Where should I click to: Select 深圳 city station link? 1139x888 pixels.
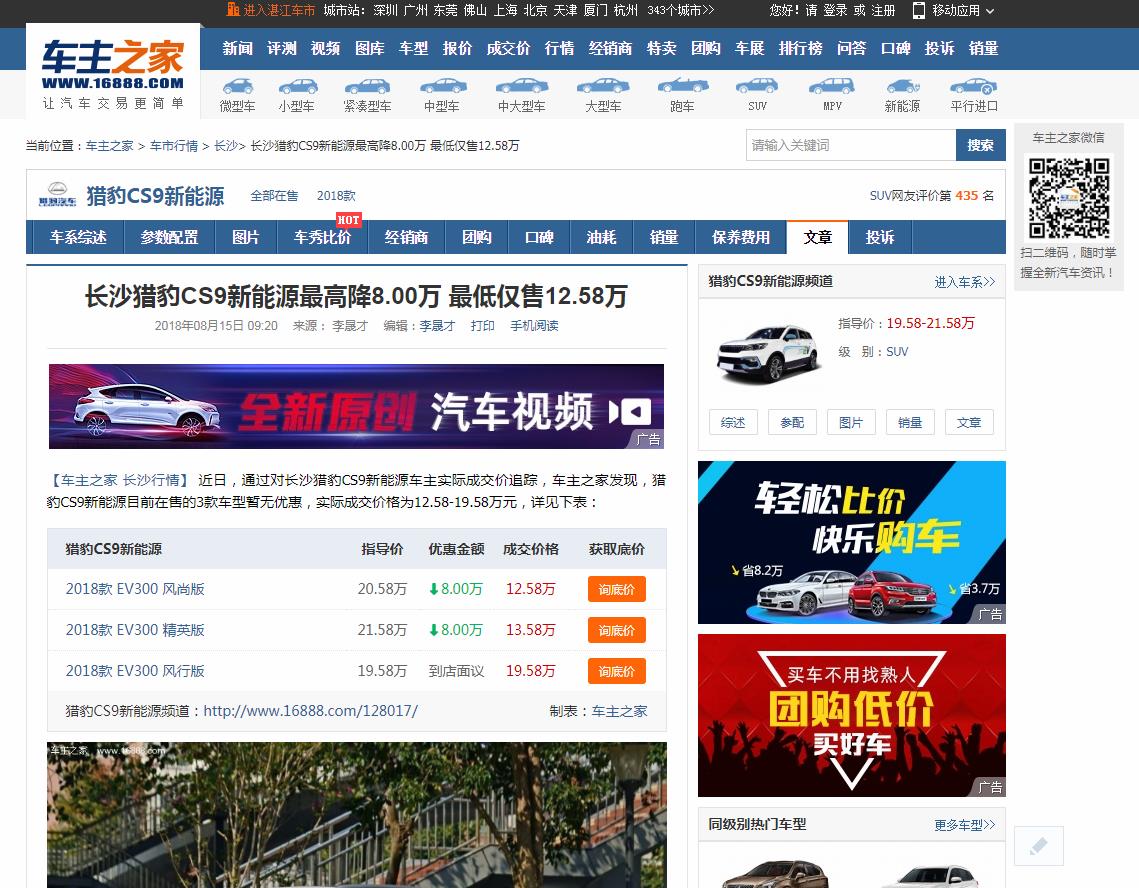point(386,10)
